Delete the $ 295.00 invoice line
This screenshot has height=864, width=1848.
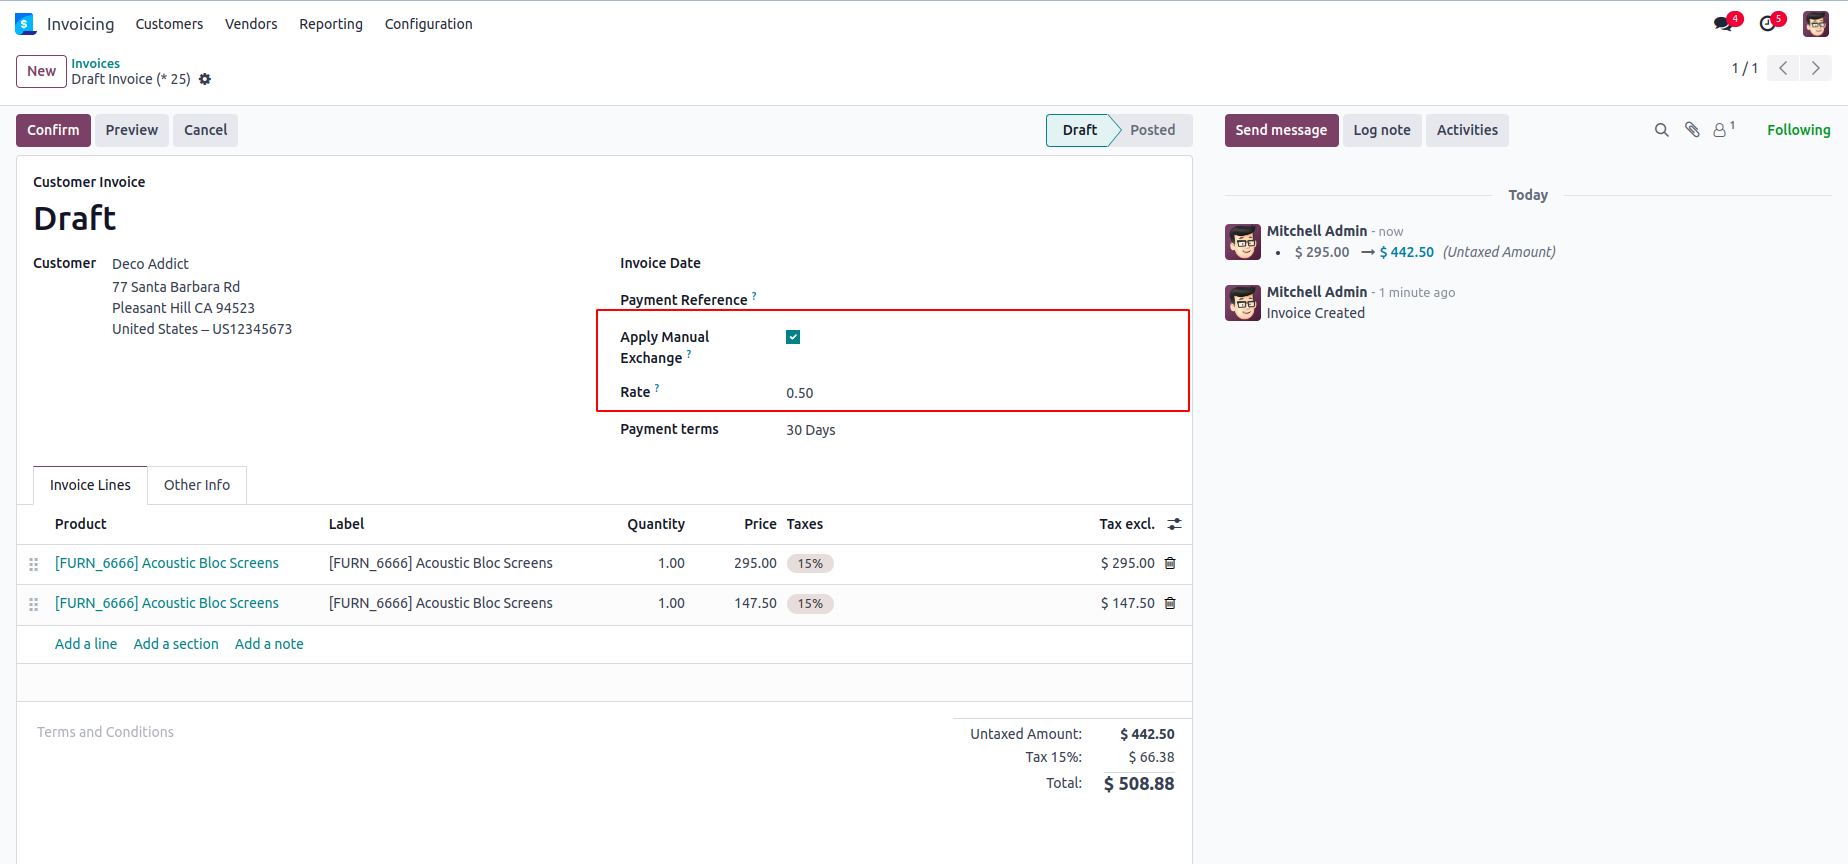click(x=1170, y=563)
